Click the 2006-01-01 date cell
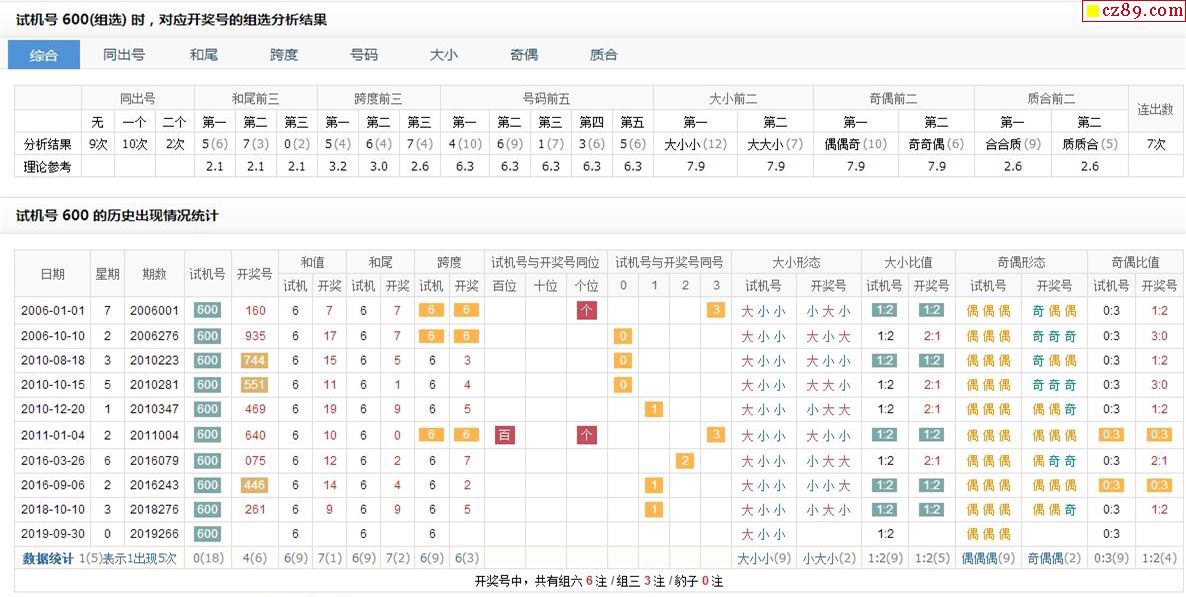 click(x=53, y=310)
